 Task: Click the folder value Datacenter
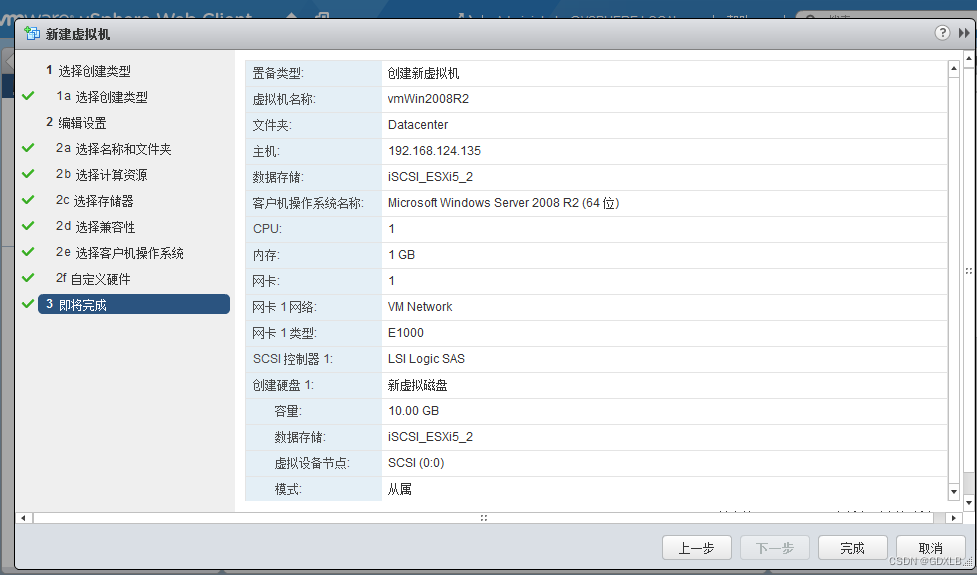coord(417,125)
